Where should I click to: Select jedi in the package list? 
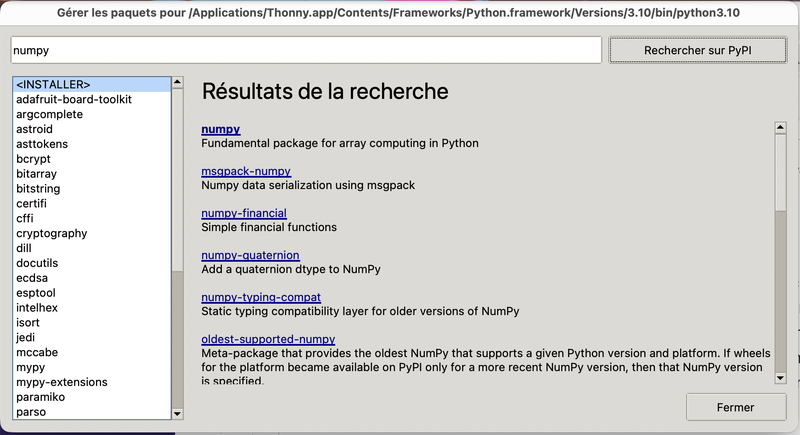pos(92,337)
